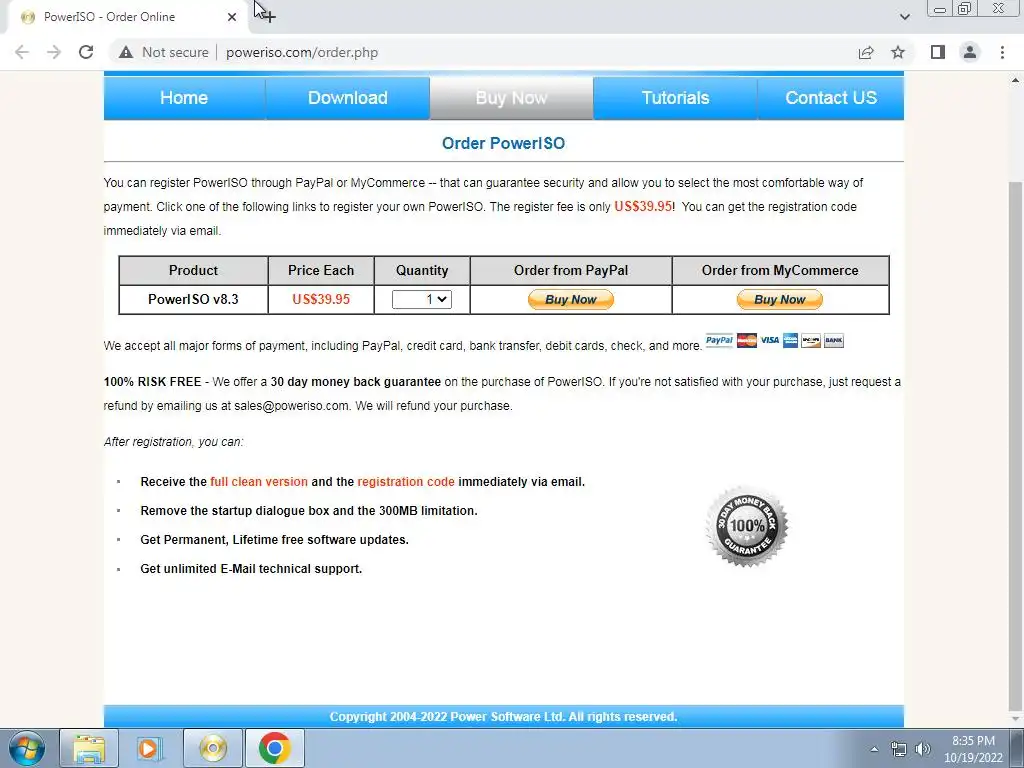Click the PowerISO v8.3 product cell
This screenshot has height=768, width=1024.
pyautogui.click(x=193, y=299)
